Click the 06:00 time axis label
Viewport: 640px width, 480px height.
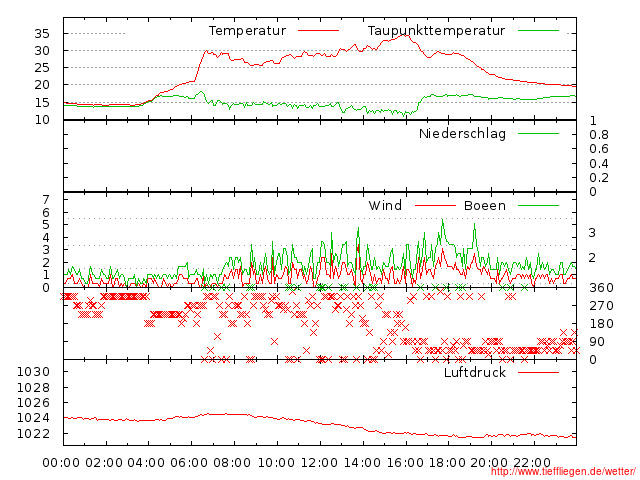coord(189,463)
